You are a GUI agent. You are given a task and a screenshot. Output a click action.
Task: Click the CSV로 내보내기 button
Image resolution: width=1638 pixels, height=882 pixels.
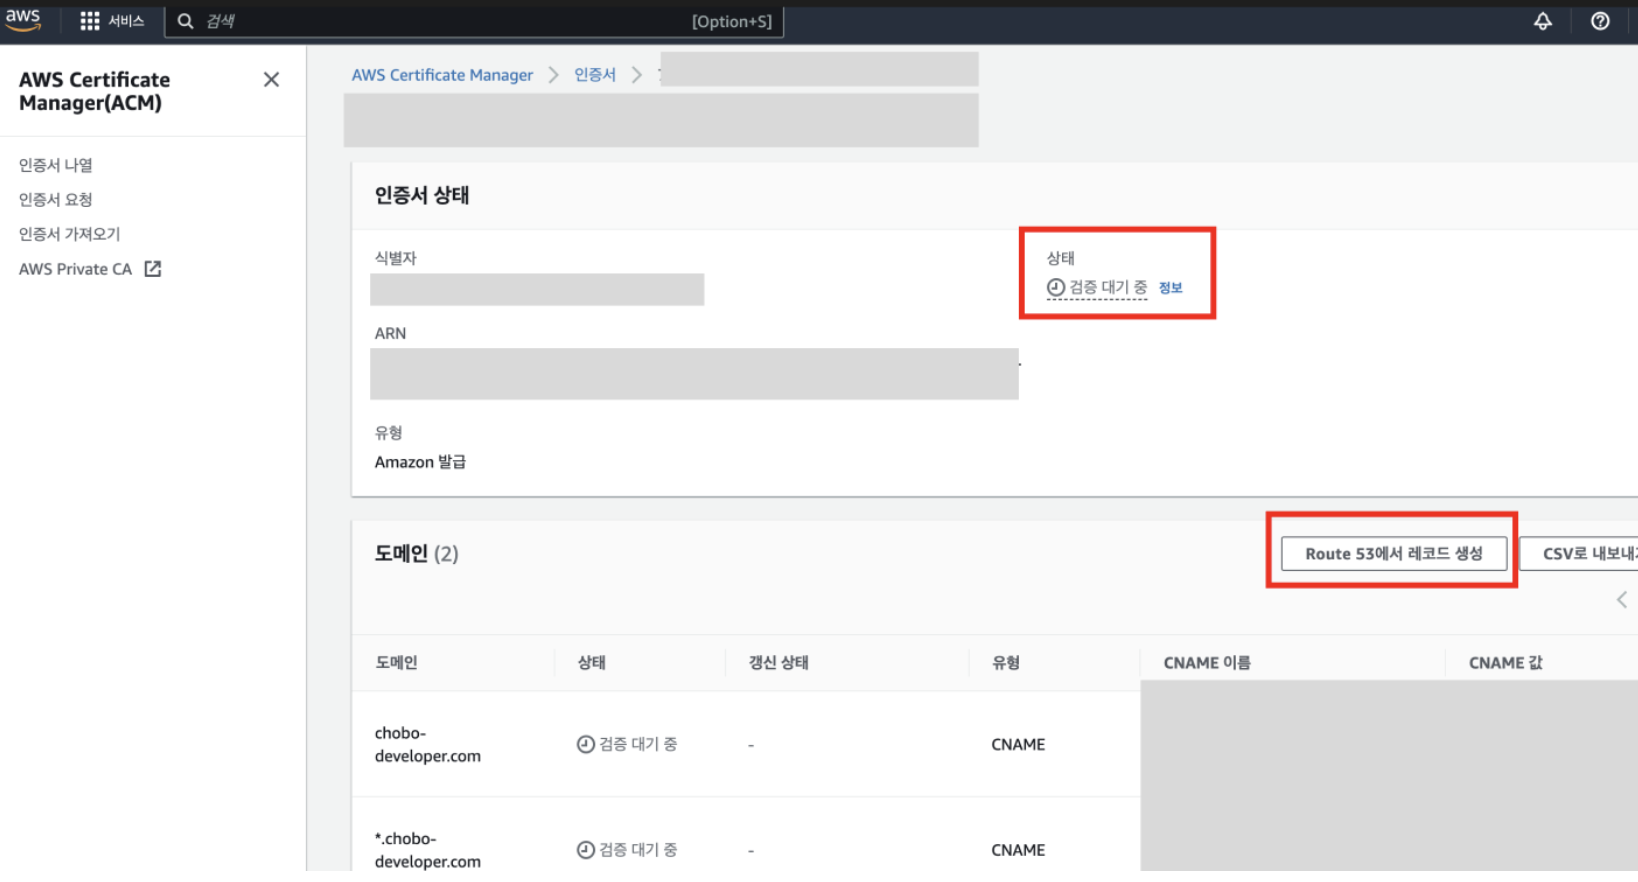1580,554
